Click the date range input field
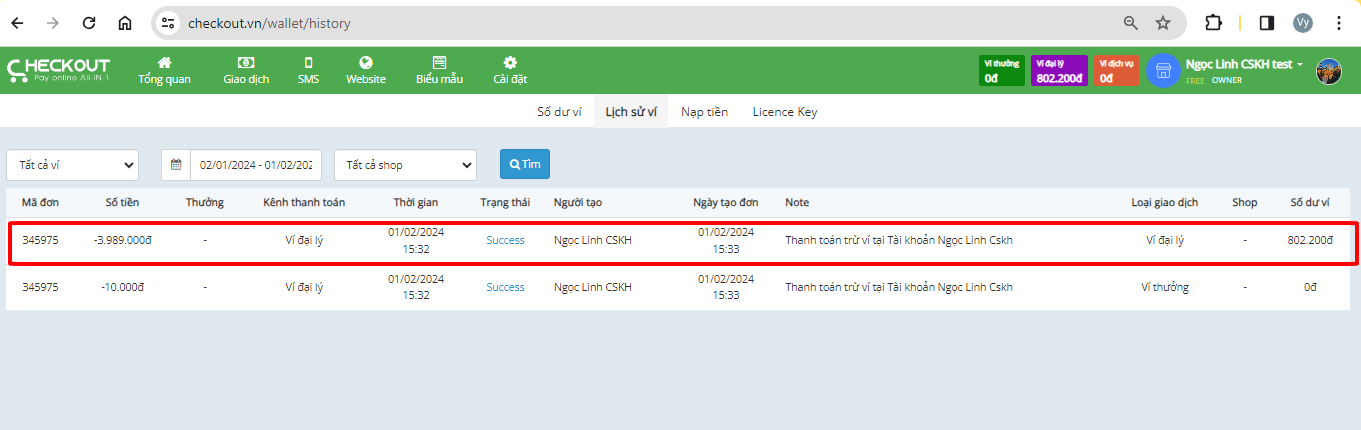Screen dimensions: 1361x430 click(255, 164)
